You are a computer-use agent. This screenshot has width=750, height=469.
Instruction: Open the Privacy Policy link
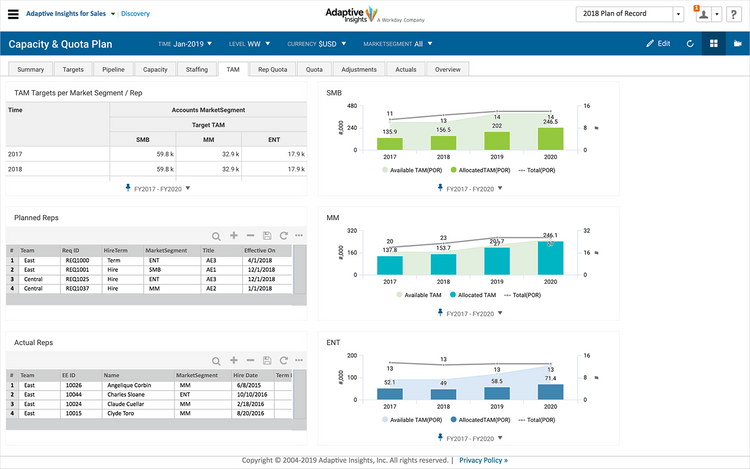point(484,460)
